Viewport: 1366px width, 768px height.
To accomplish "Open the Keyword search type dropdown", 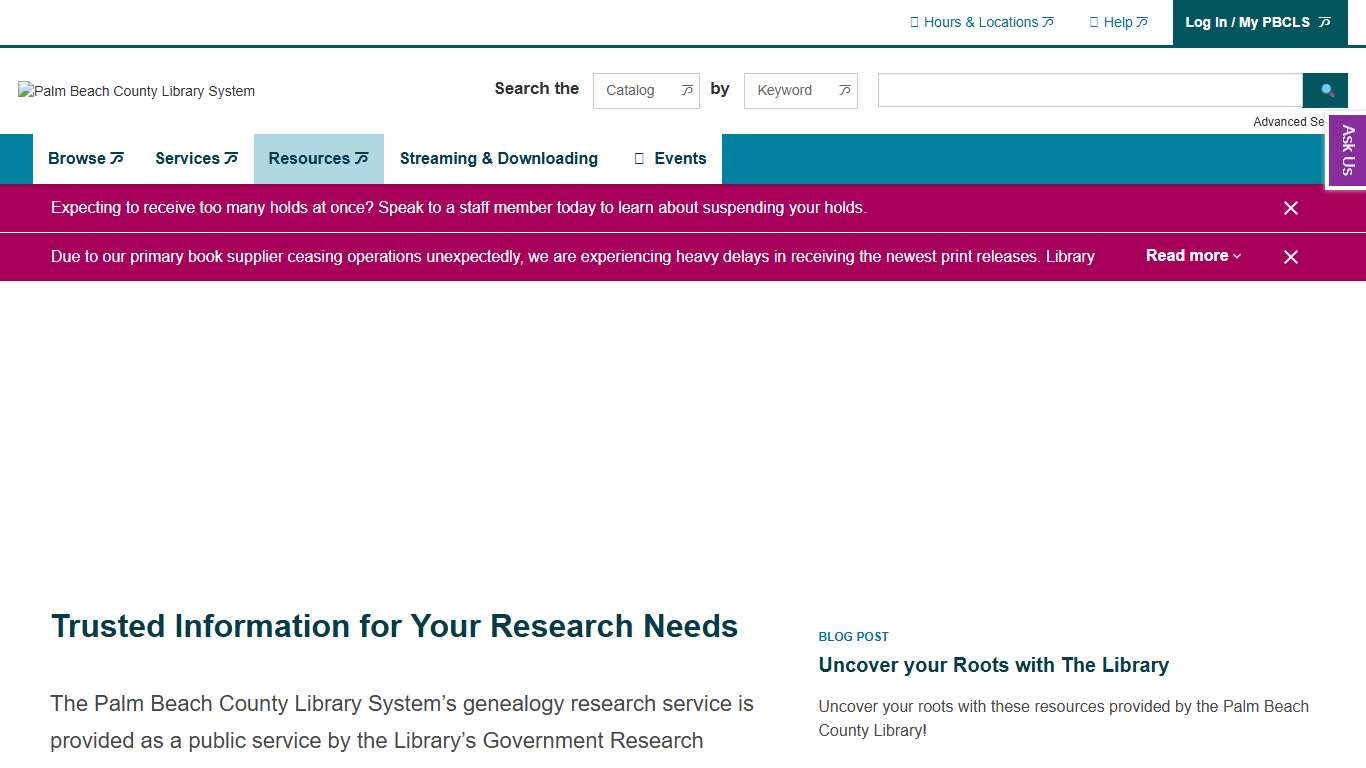I will tap(800, 90).
